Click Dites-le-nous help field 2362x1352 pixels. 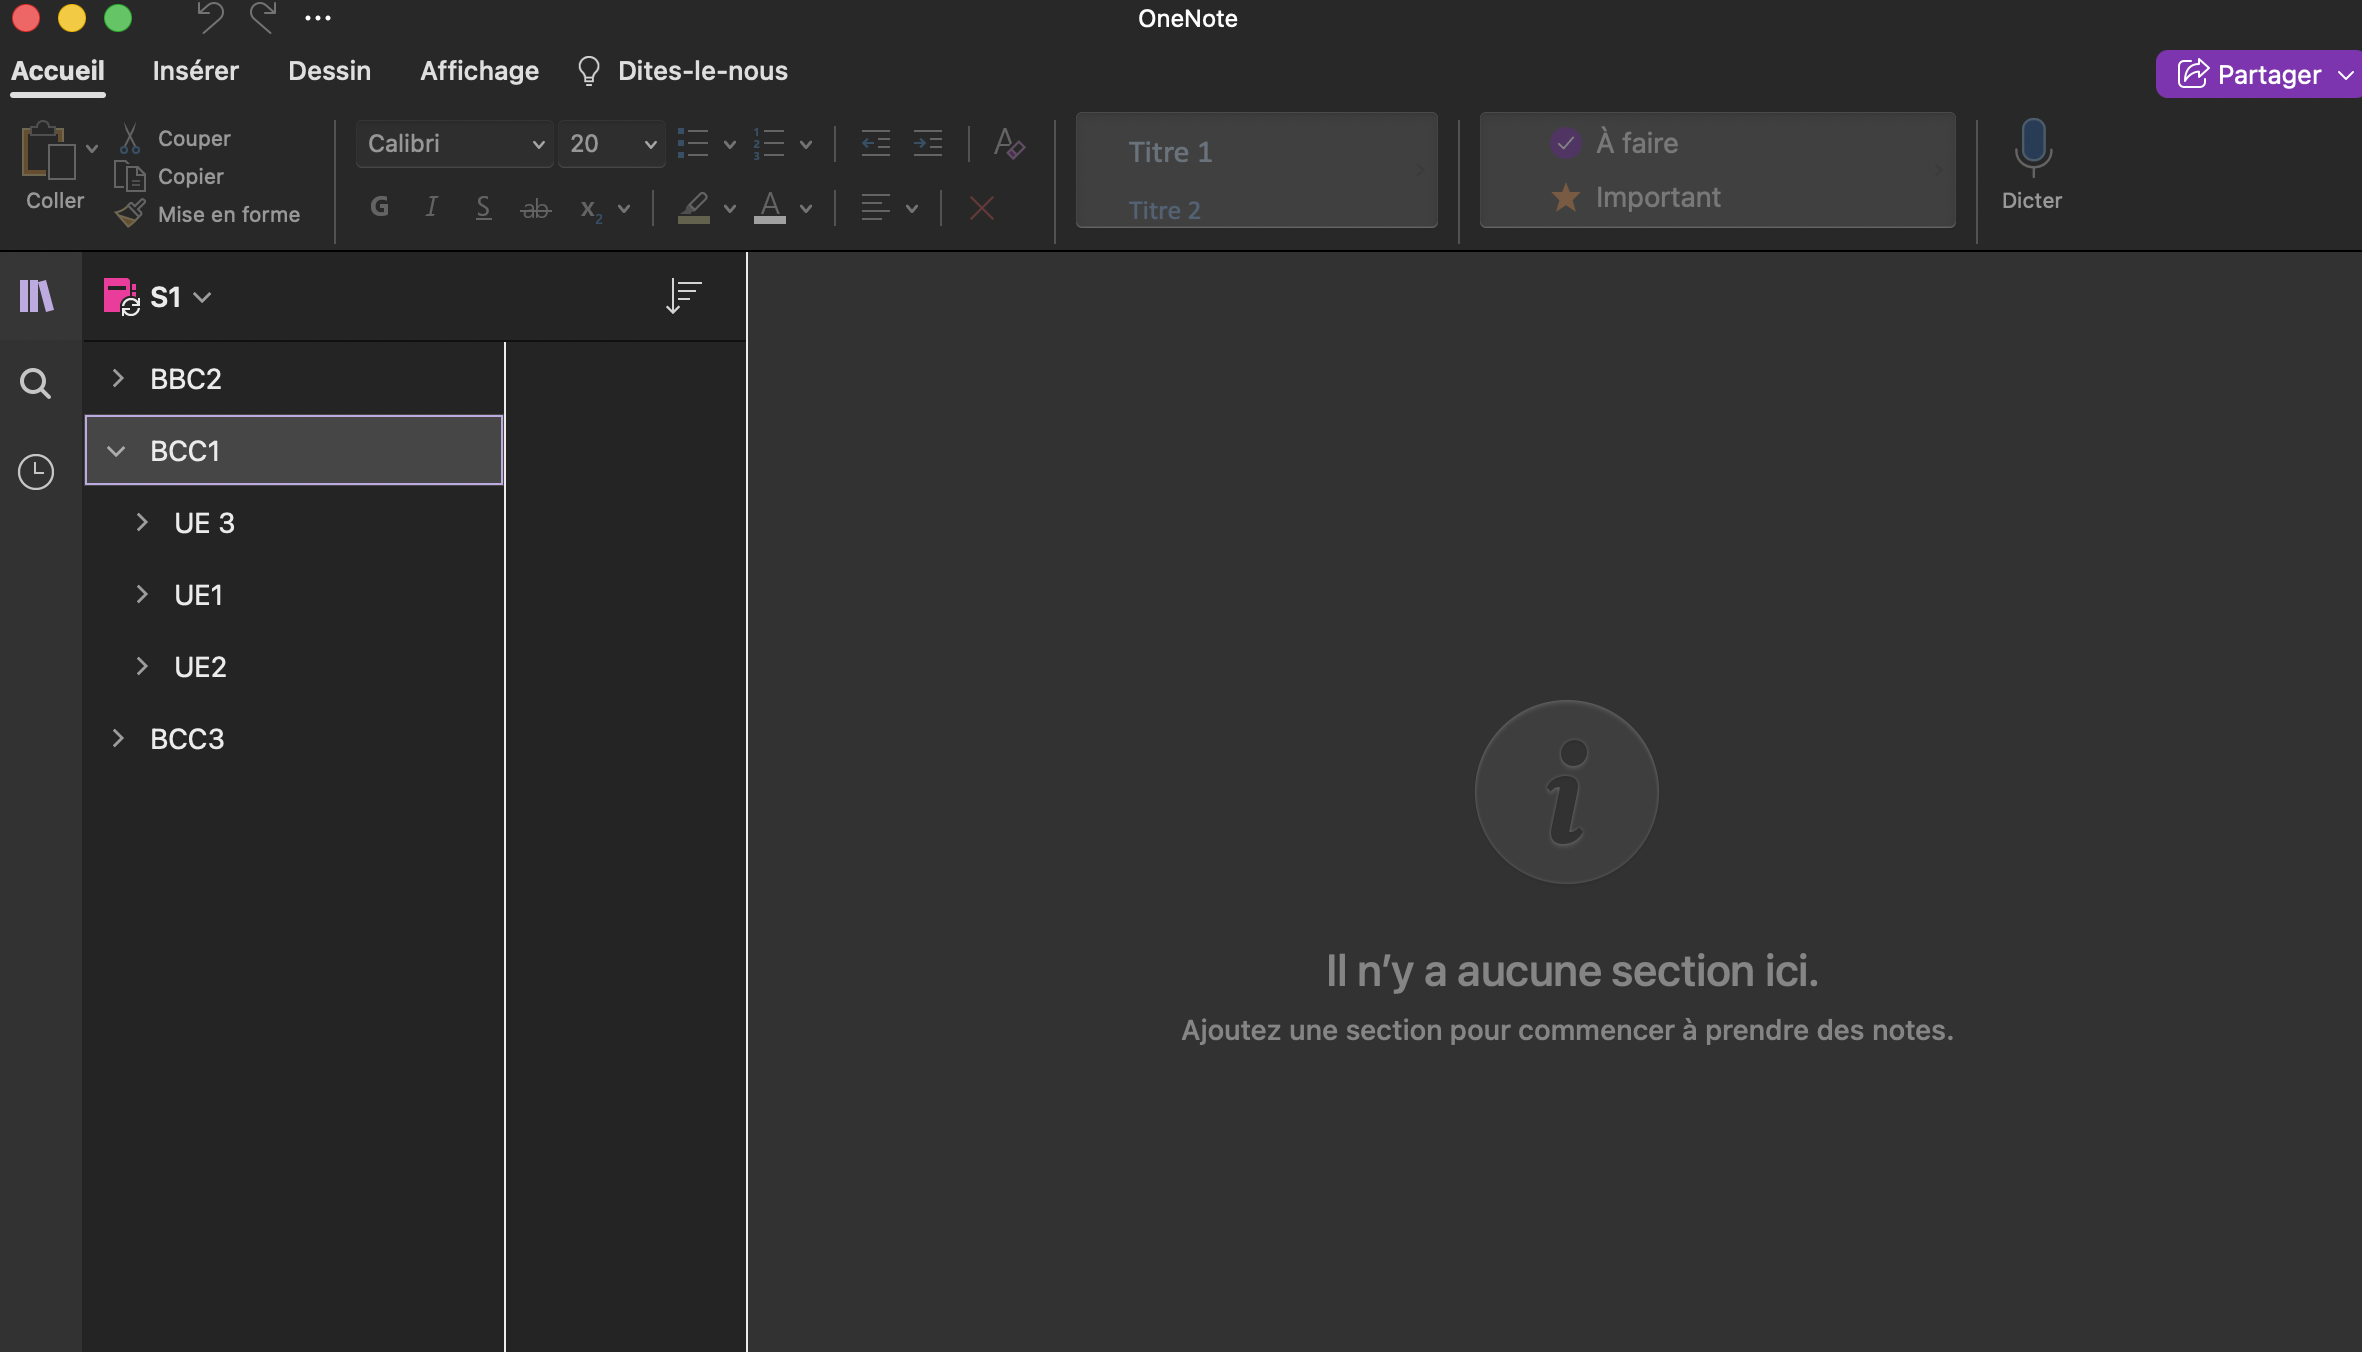(x=683, y=71)
